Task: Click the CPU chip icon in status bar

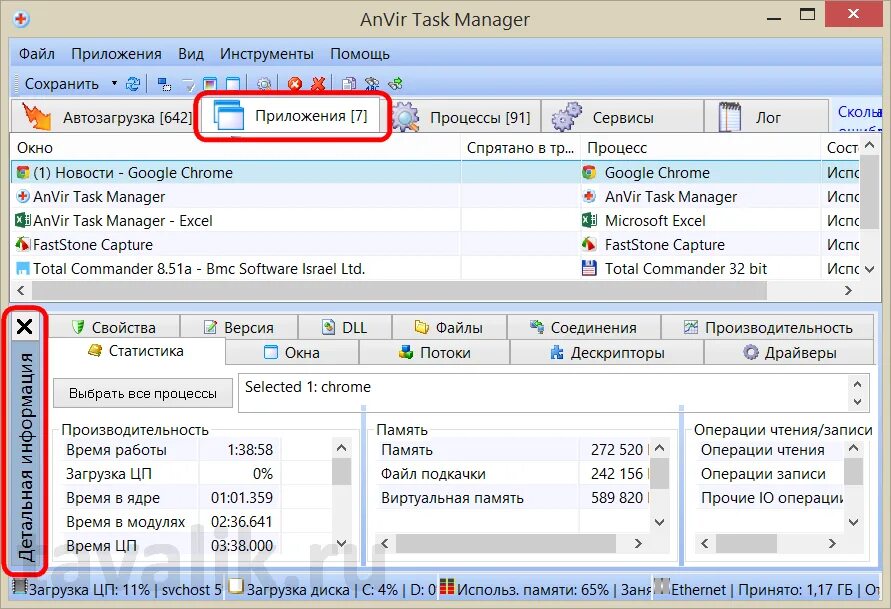Action: pos(20,587)
